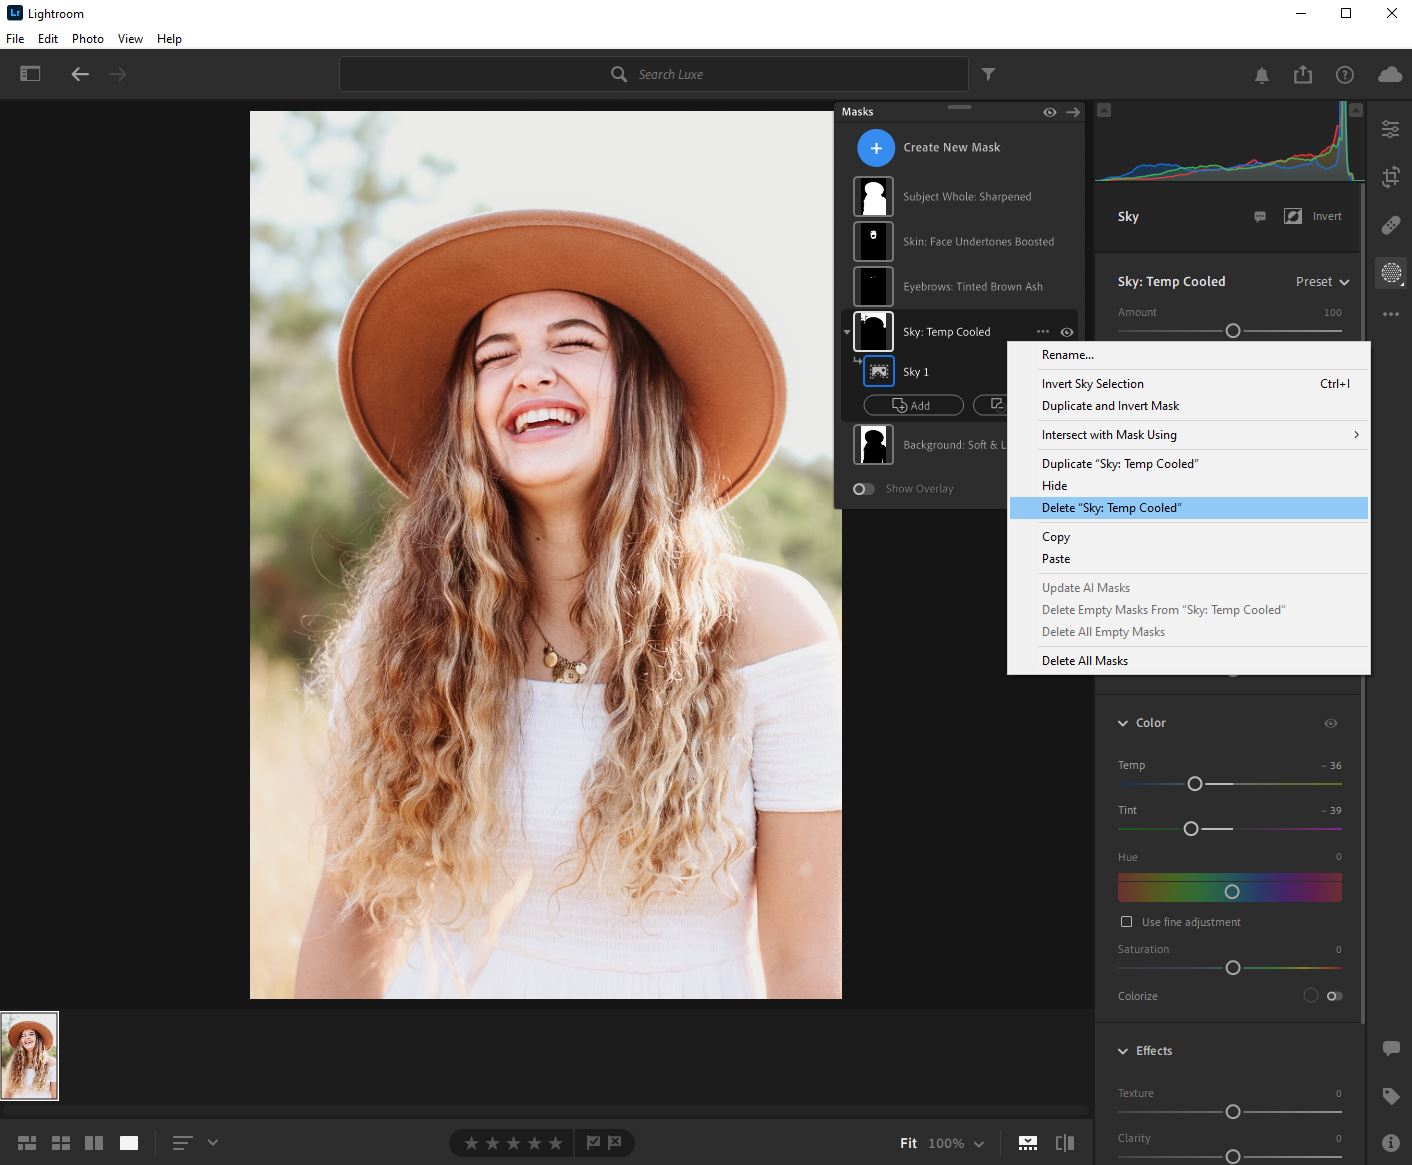Image resolution: width=1412 pixels, height=1165 pixels.
Task: Select the Healing brush tool
Action: click(1390, 226)
